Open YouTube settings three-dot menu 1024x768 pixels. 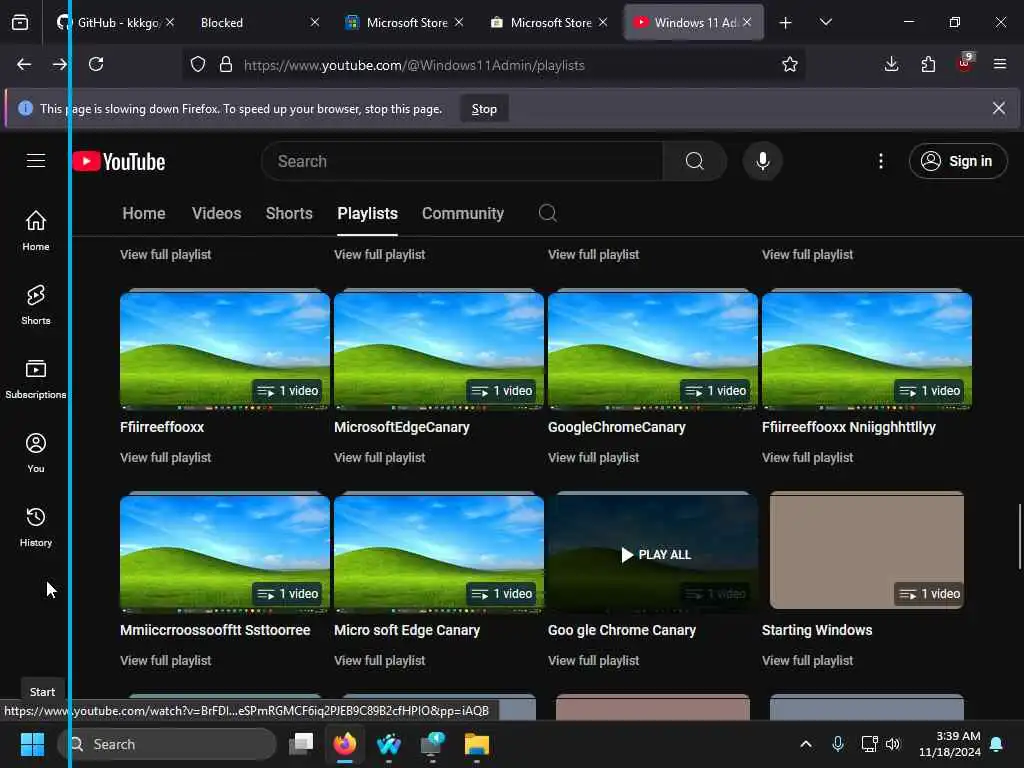pyautogui.click(x=881, y=161)
